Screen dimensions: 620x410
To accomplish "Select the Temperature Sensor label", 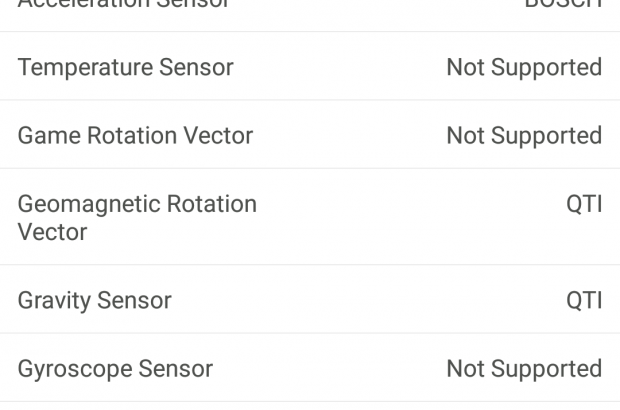I will click(x=125, y=68).
